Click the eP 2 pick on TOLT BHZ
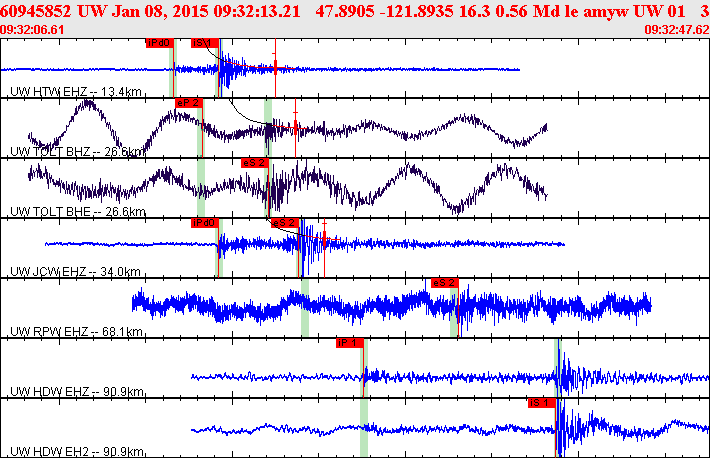Image resolution: width=710 pixels, height=458 pixels. tap(189, 103)
